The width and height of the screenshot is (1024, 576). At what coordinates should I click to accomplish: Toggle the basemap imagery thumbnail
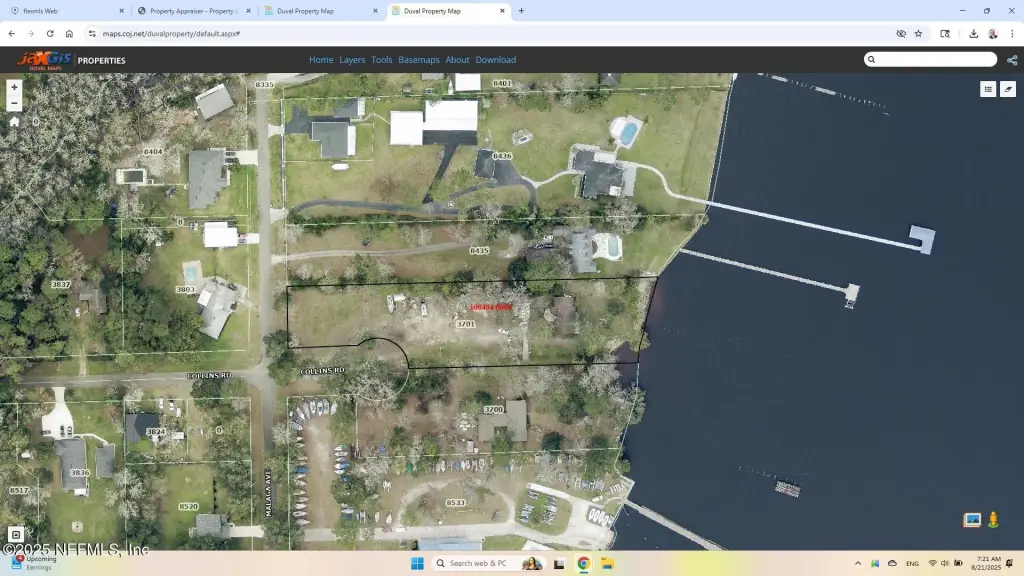click(x=972, y=520)
